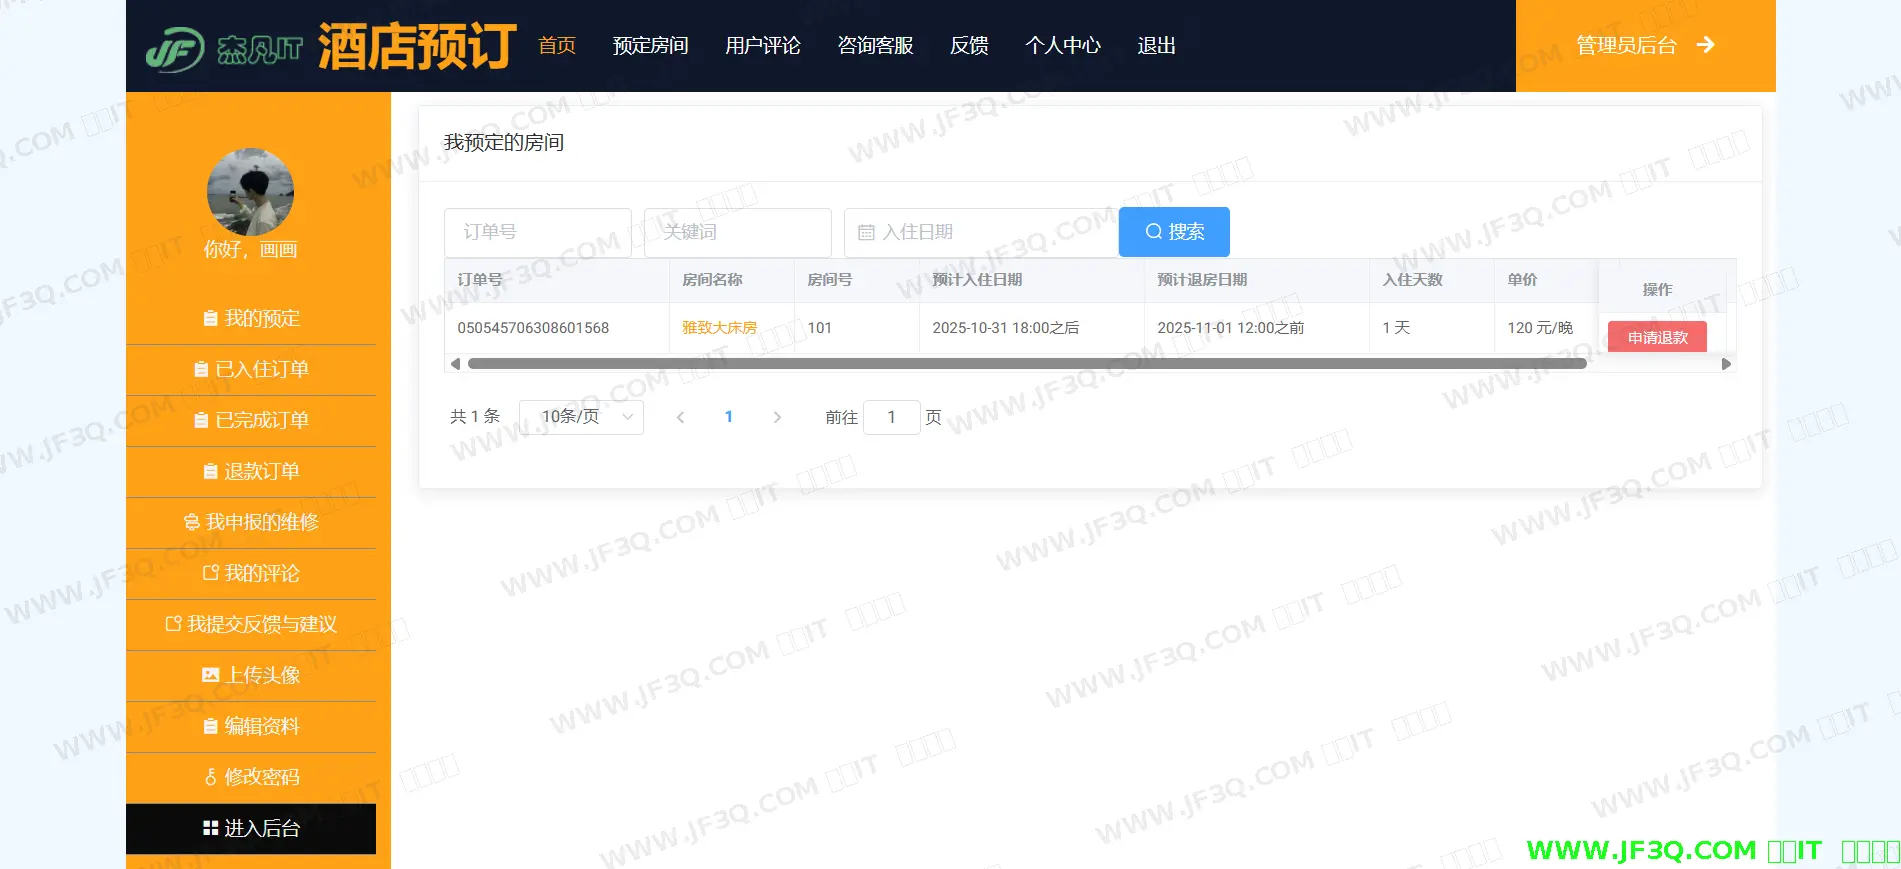Click the 订单号 search input field

coord(537,232)
